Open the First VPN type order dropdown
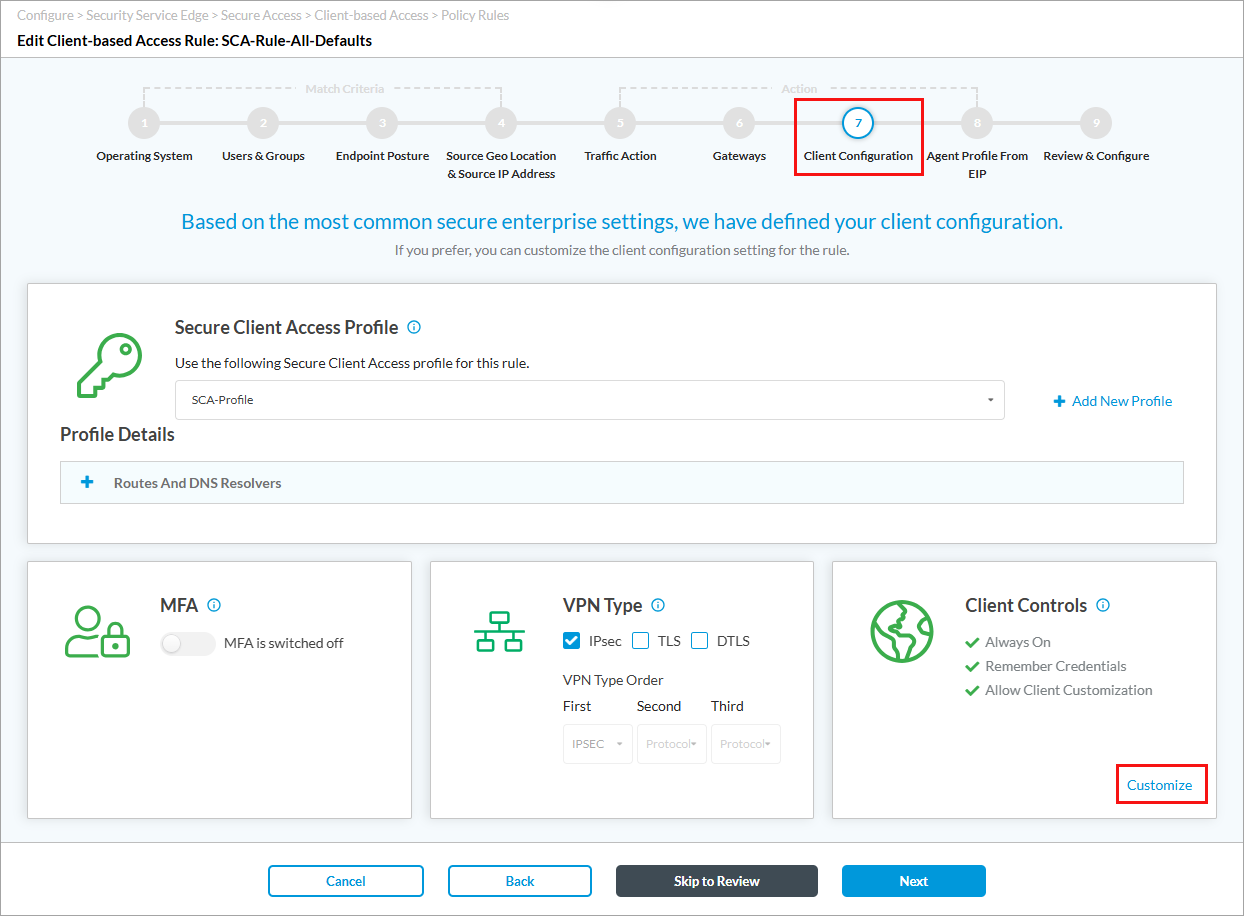Image resolution: width=1244 pixels, height=916 pixels. [597, 744]
